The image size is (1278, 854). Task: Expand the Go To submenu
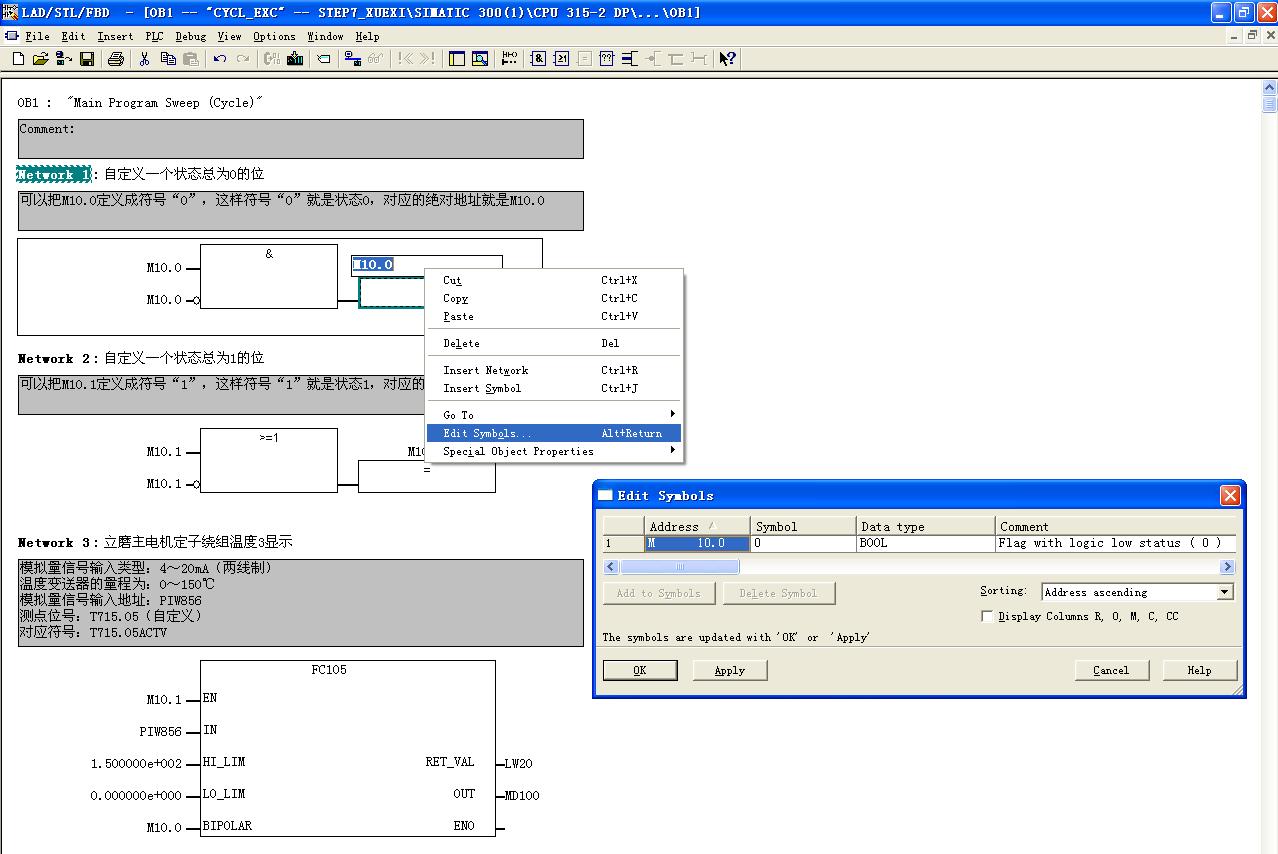[x=554, y=415]
